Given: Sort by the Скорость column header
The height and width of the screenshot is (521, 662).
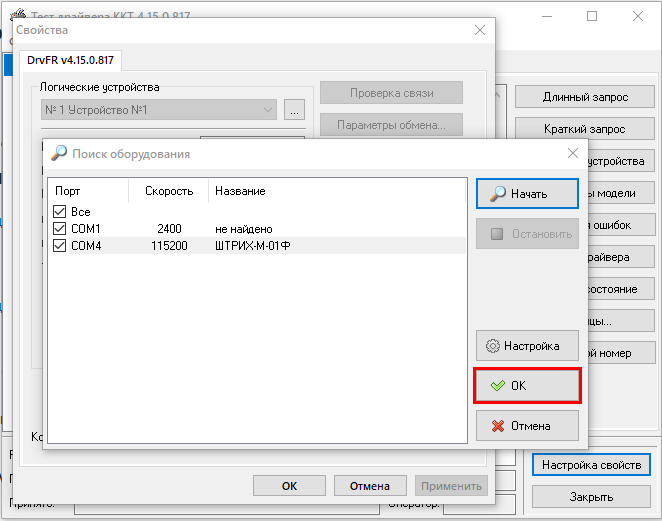Looking at the screenshot, I should (166, 191).
